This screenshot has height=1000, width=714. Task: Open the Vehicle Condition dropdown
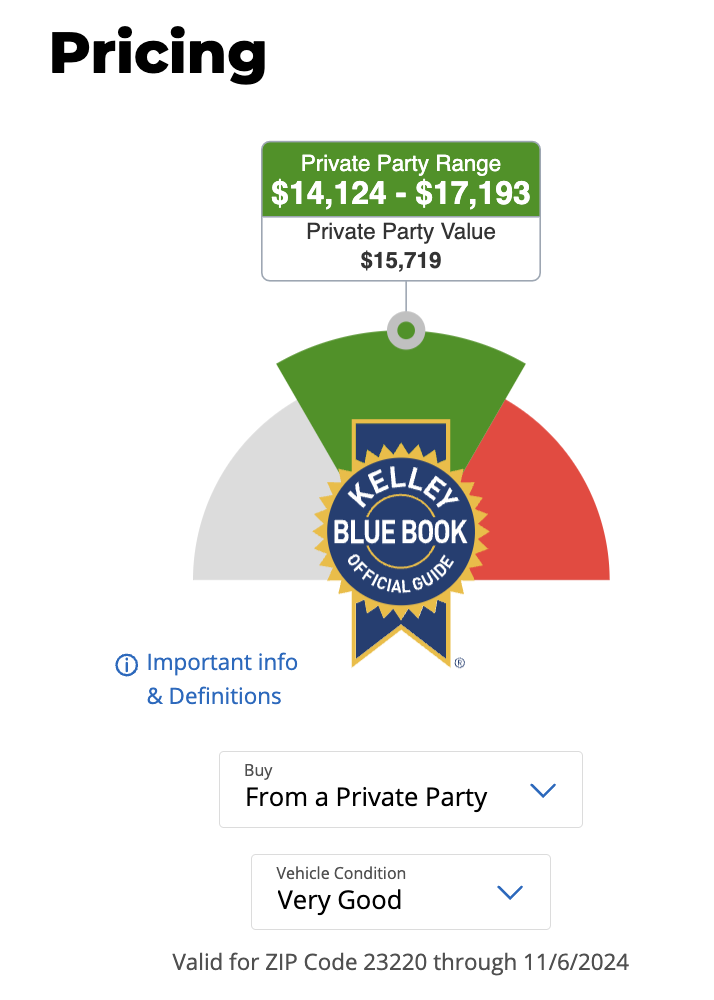[x=401, y=892]
